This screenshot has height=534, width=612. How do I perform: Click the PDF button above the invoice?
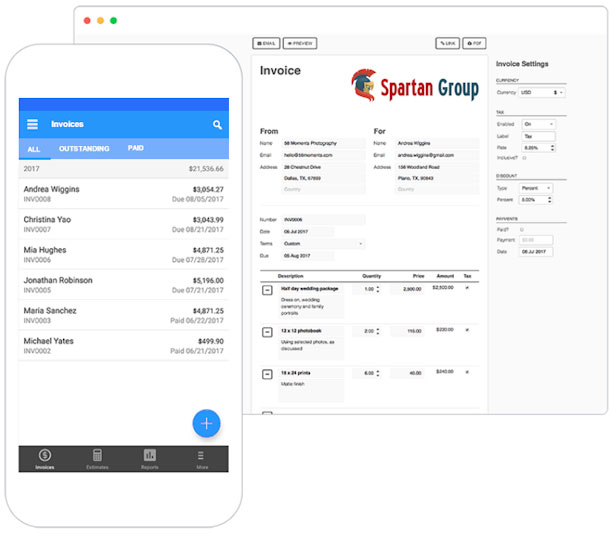point(474,43)
